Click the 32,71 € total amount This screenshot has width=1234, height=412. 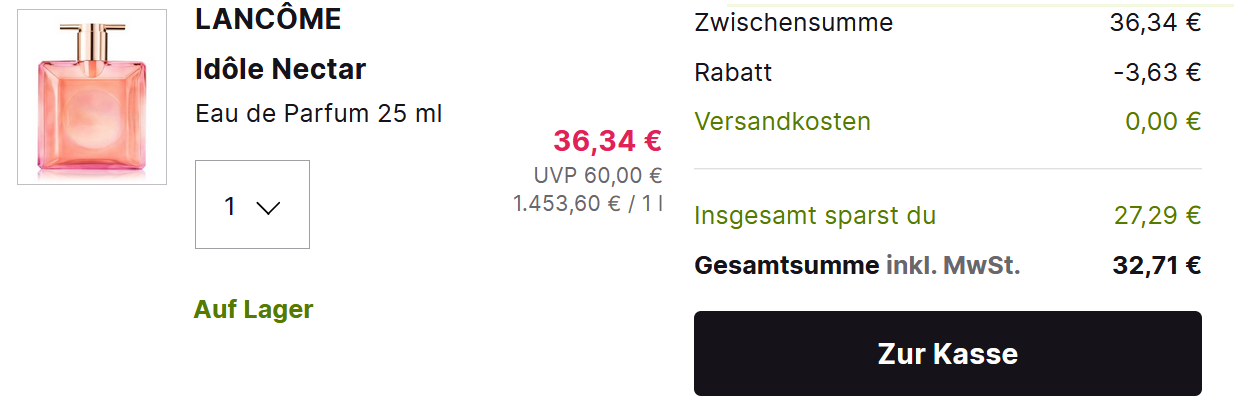1156,266
